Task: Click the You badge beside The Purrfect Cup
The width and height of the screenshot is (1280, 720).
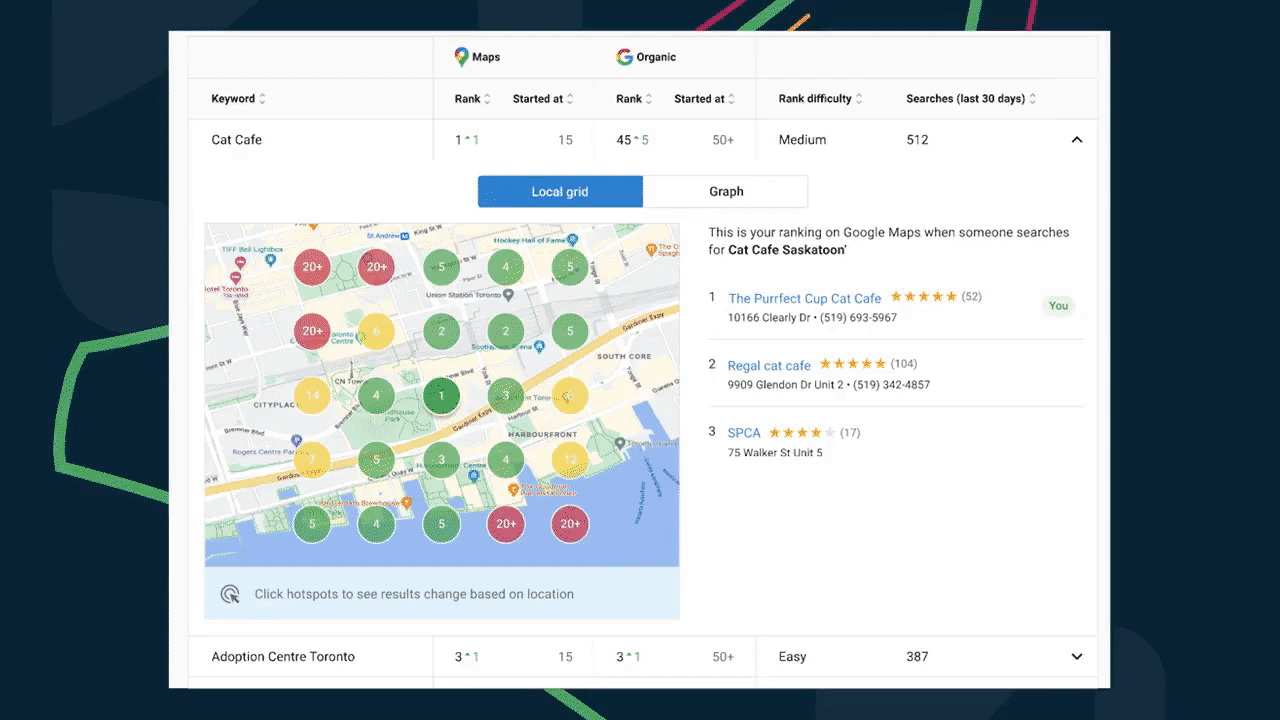Action: tap(1058, 305)
